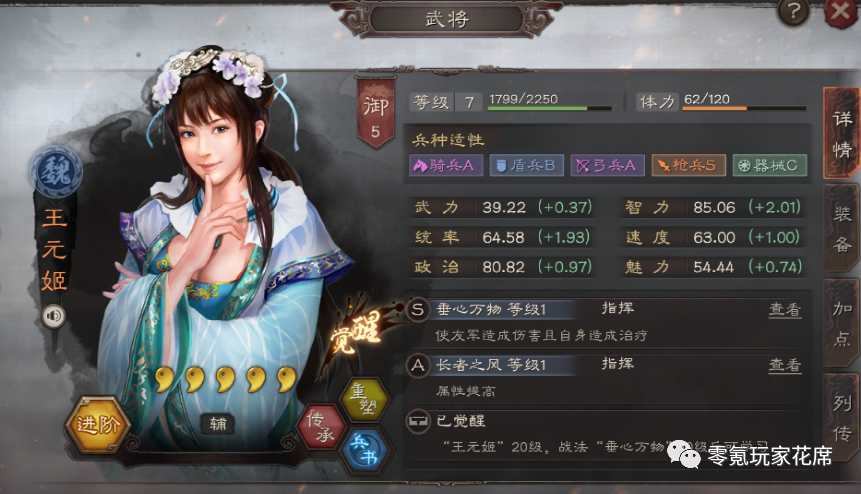This screenshot has height=494, width=861.
Task: Select the 传承 red hexagon icon
Action: coord(322,427)
